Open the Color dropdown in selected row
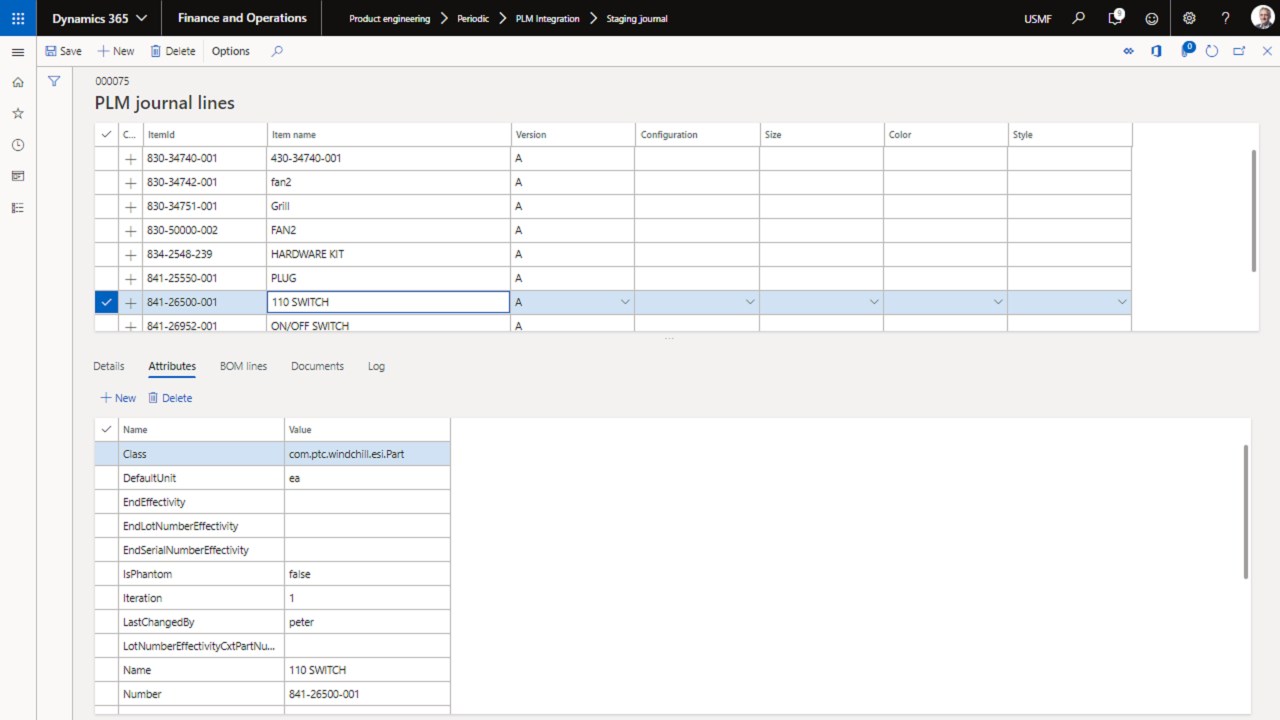This screenshot has height=720, width=1280. [997, 302]
